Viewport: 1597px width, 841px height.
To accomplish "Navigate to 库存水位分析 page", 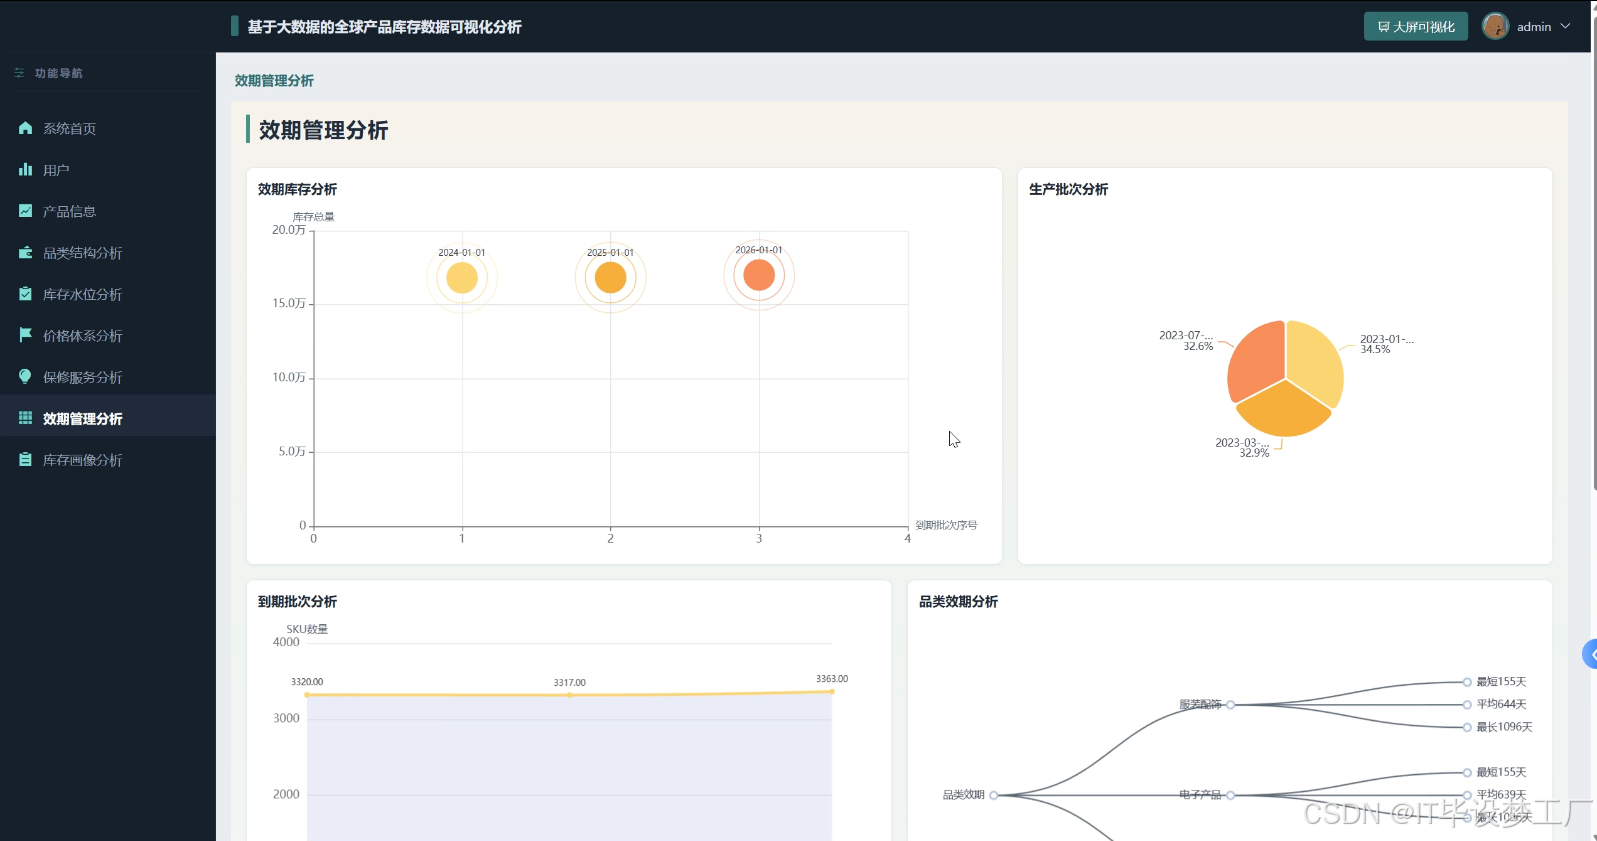I will coord(108,294).
